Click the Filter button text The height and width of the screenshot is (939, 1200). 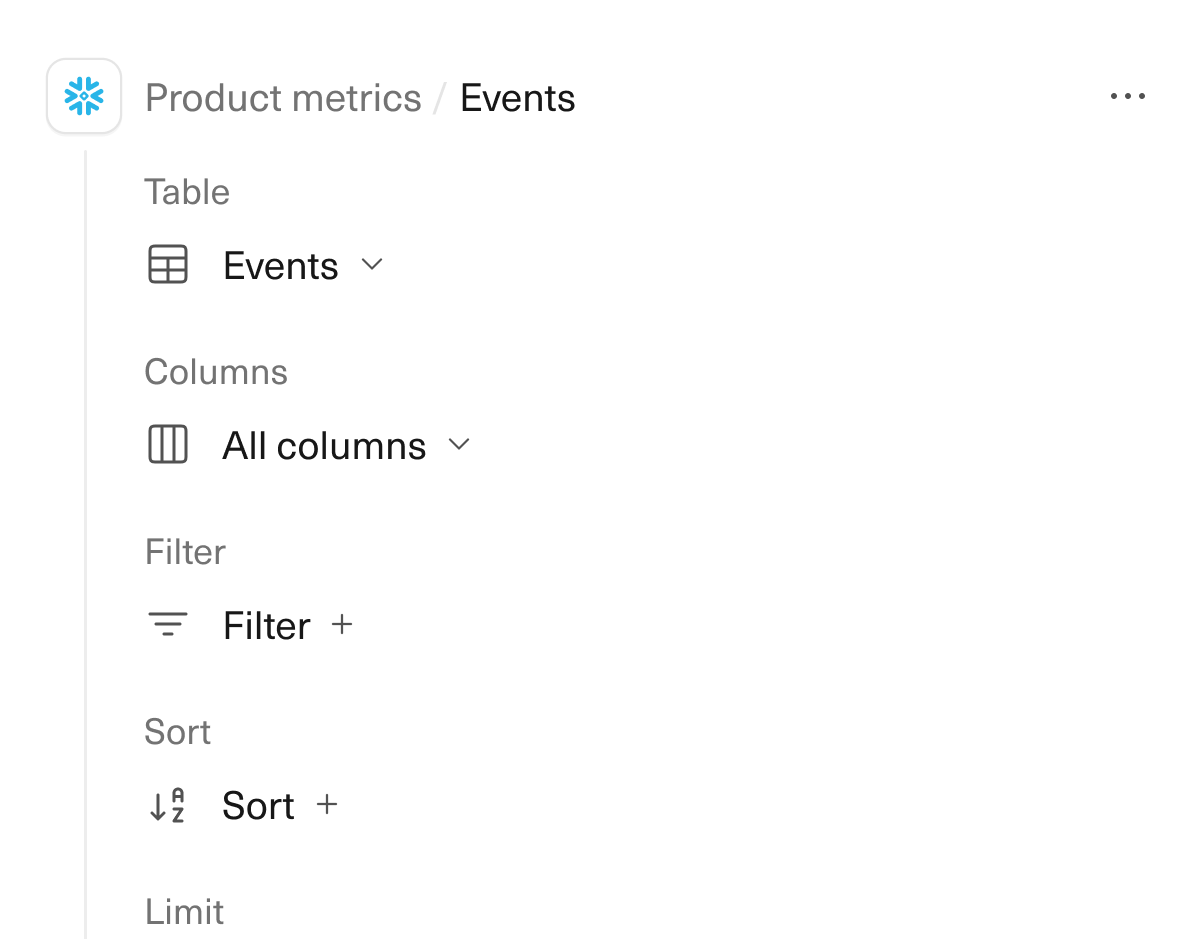(x=267, y=626)
